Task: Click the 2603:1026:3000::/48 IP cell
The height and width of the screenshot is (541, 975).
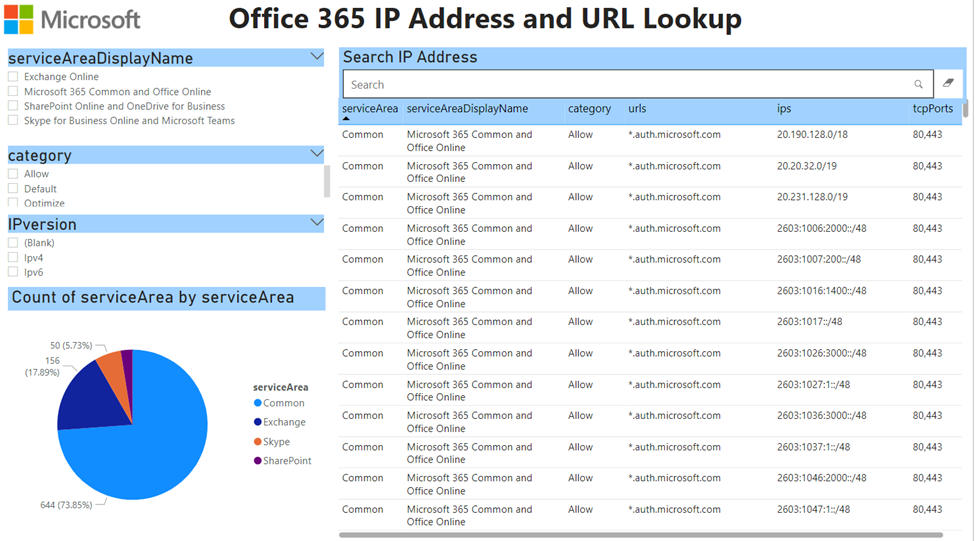Action: tap(821, 353)
